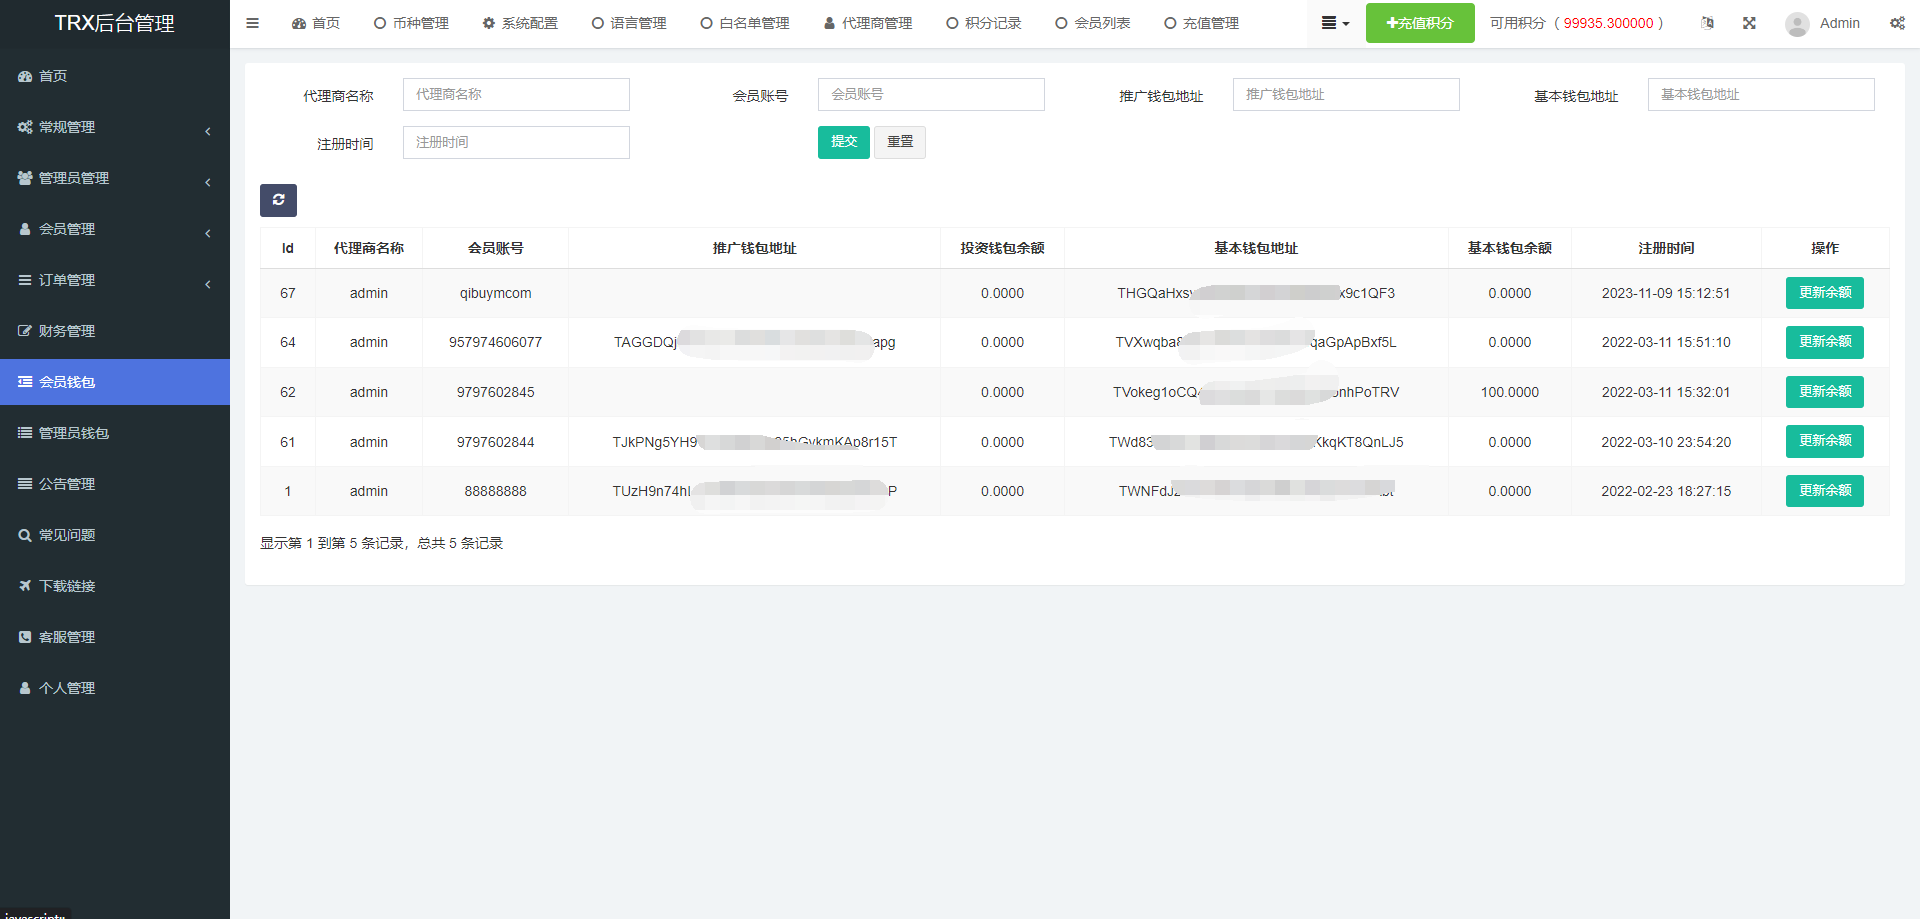Image resolution: width=1920 pixels, height=919 pixels.
Task: Focus the 推广钱包地址 search field
Action: [1346, 95]
